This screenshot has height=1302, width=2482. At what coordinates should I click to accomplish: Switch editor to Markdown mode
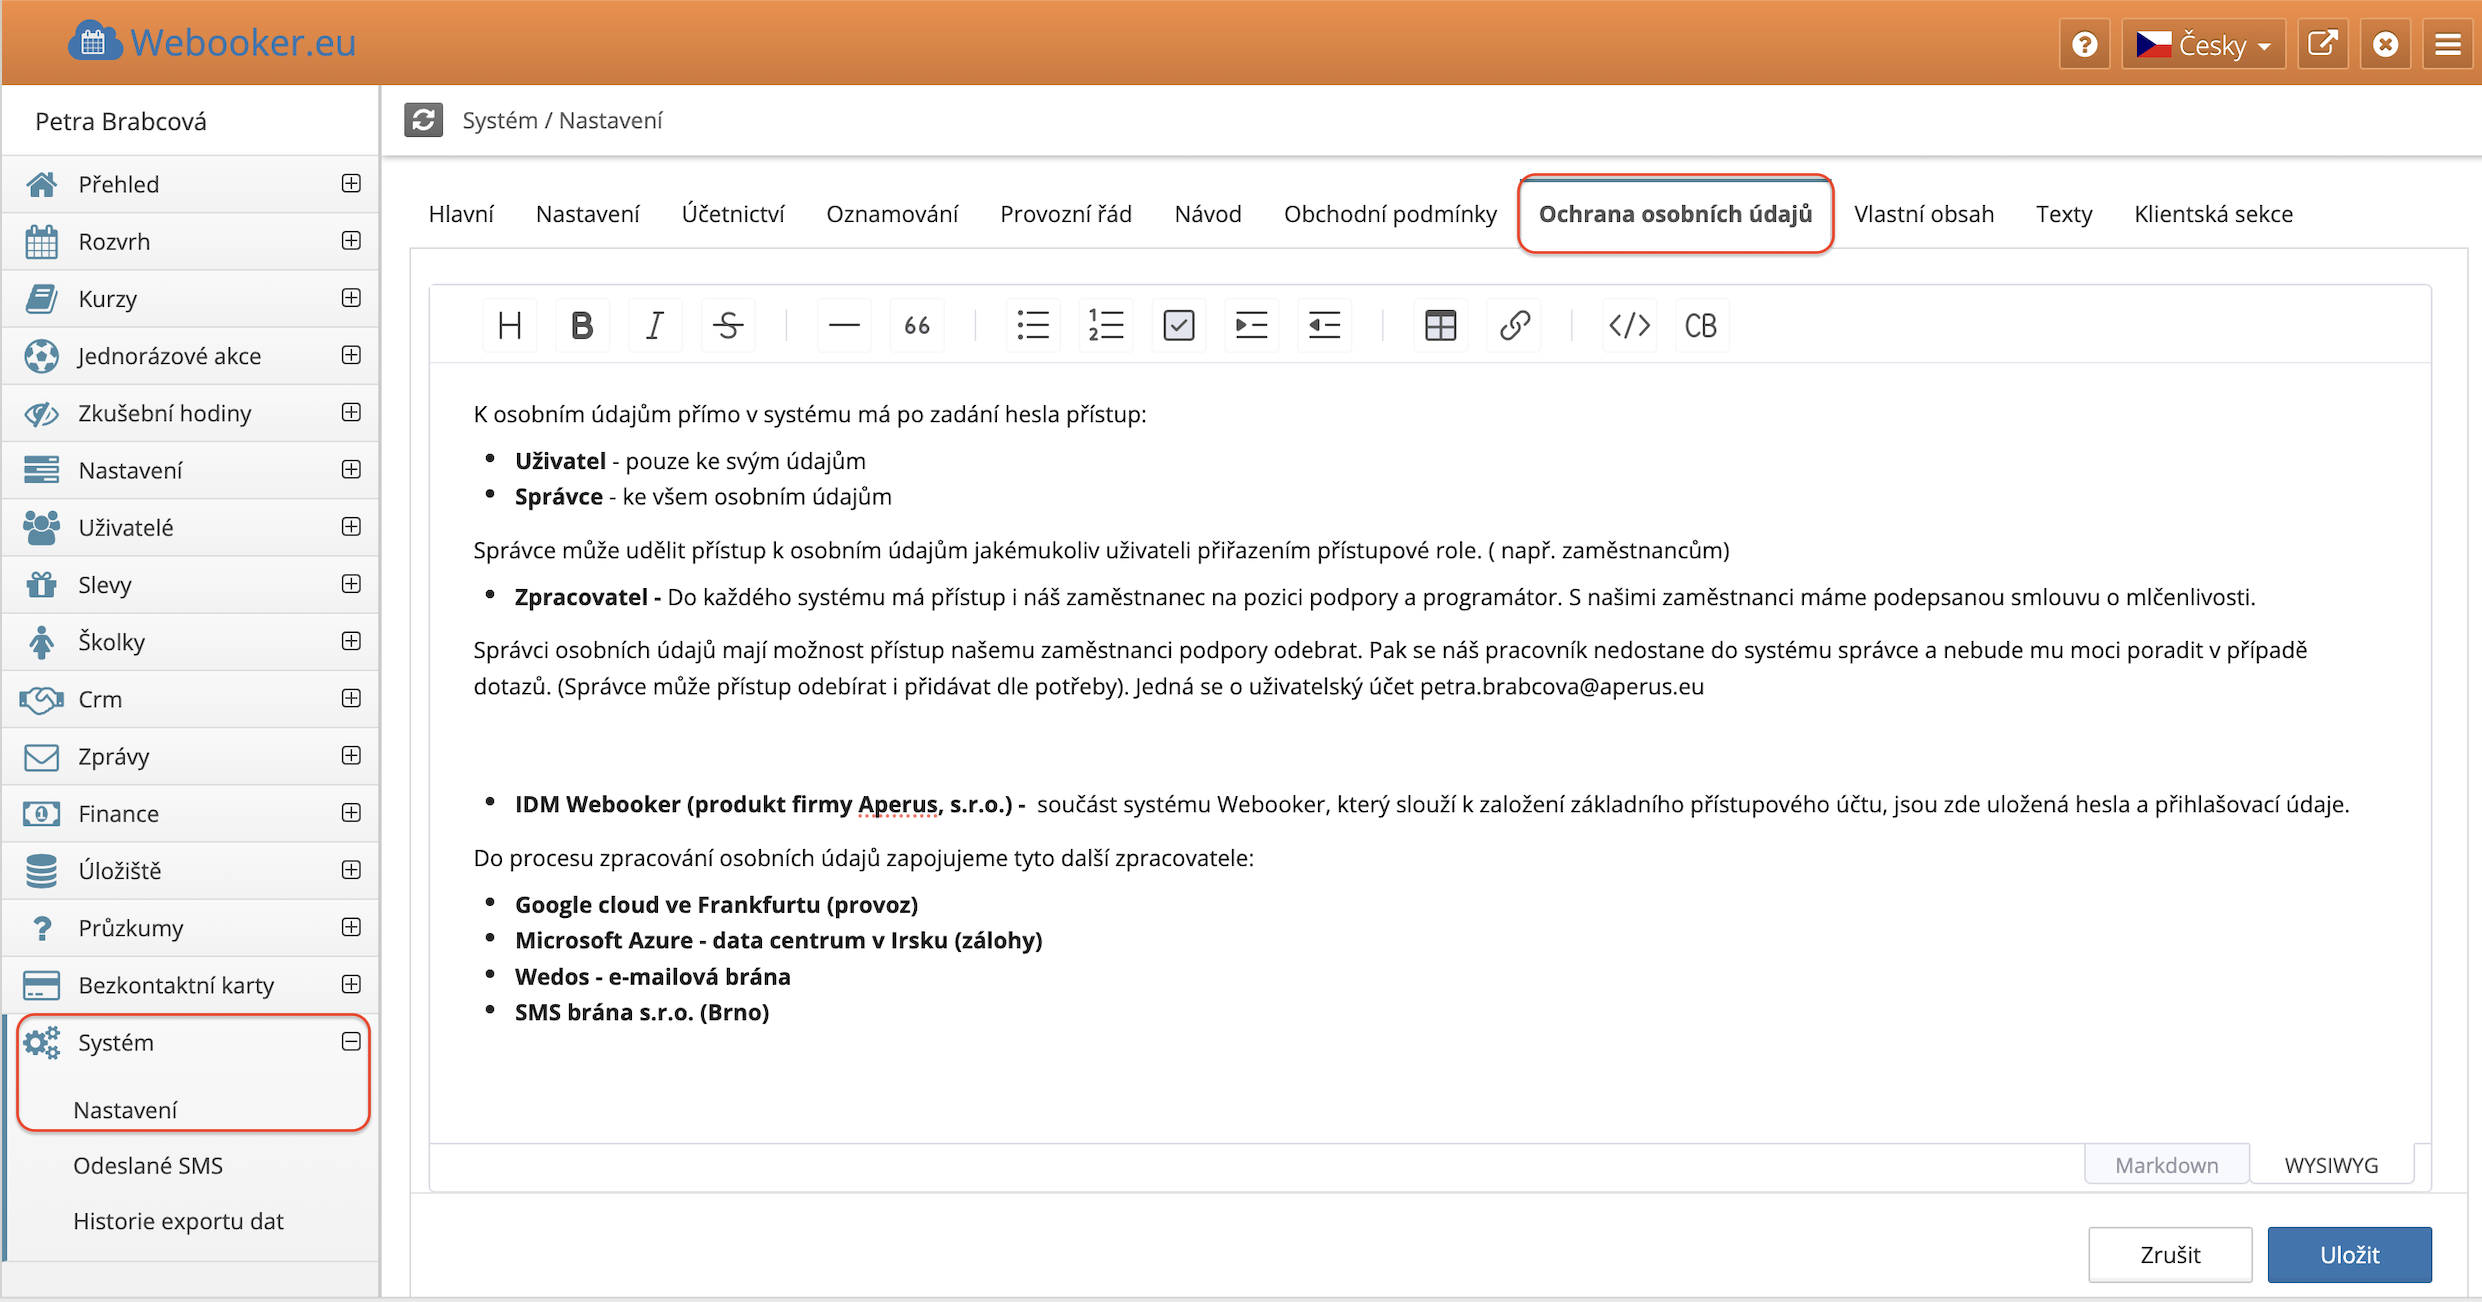pos(2166,1164)
